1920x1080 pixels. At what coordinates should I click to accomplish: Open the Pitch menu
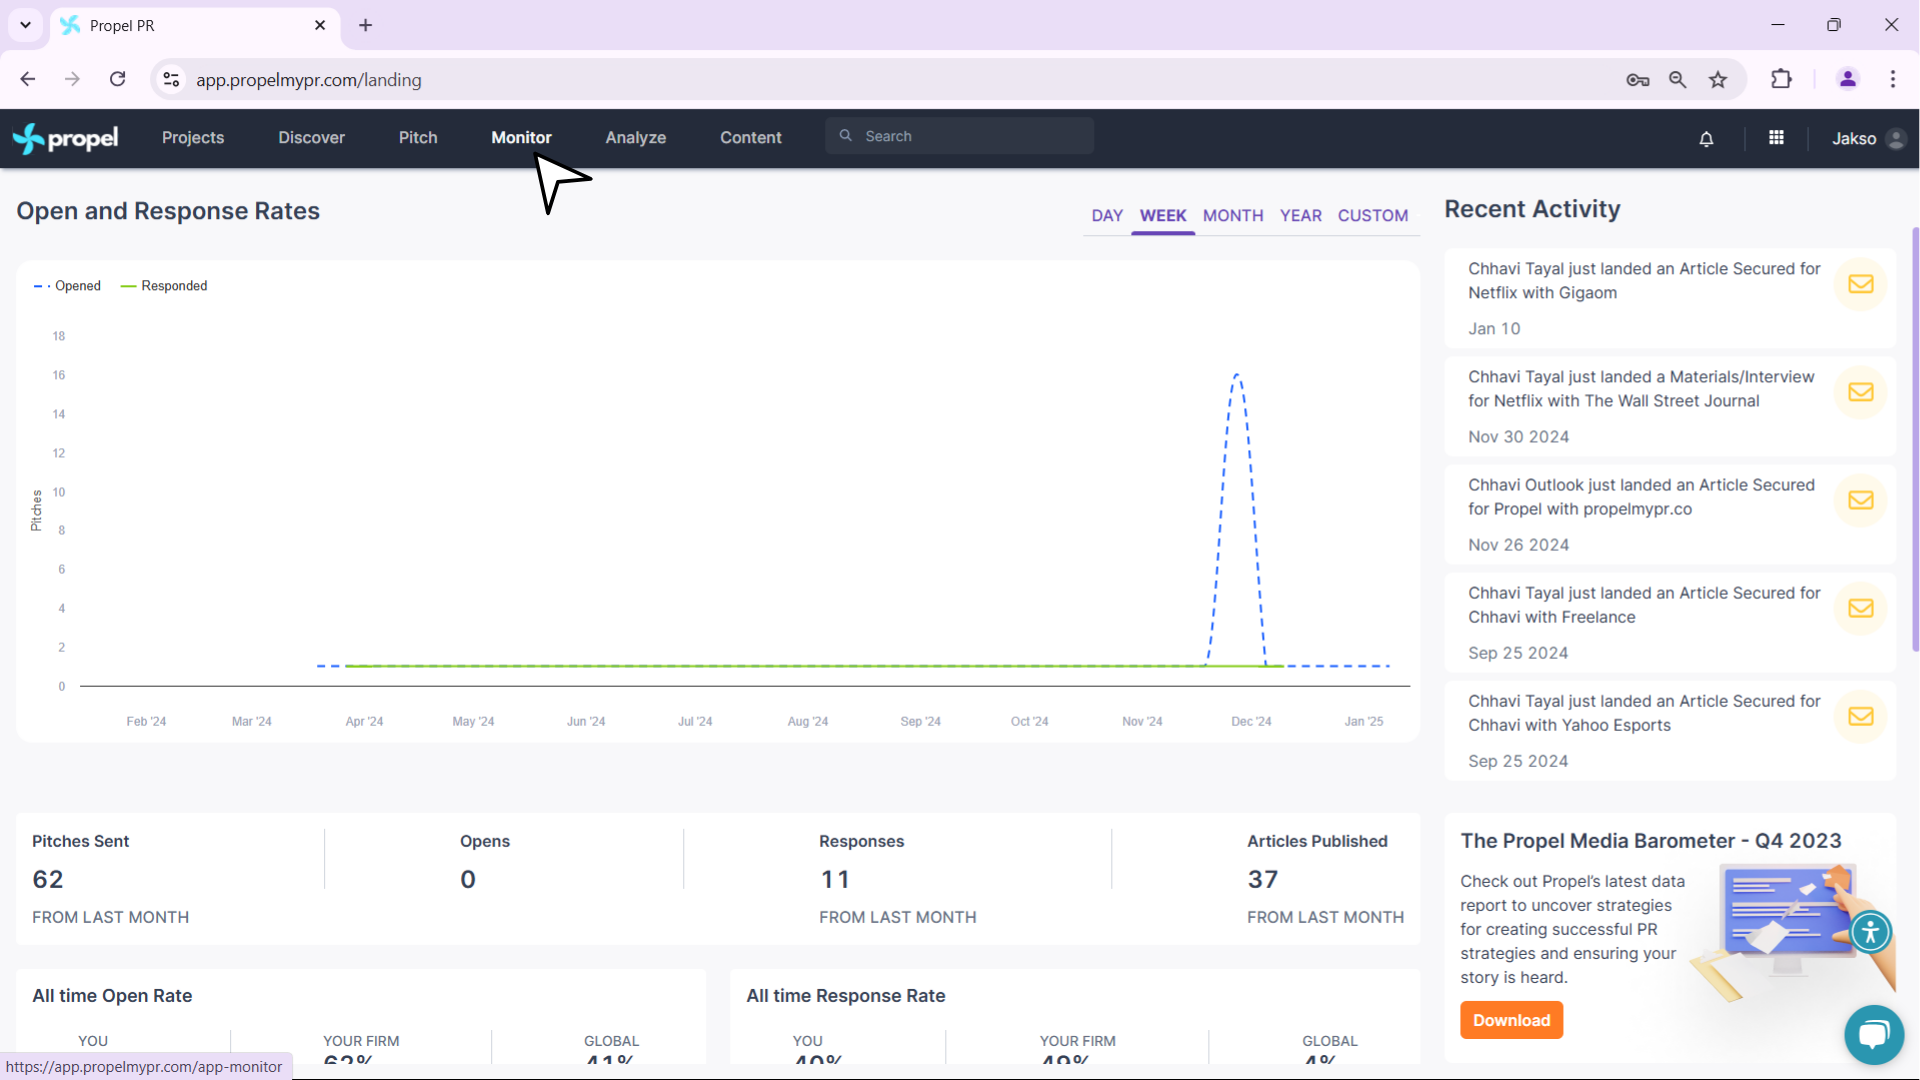[418, 138]
